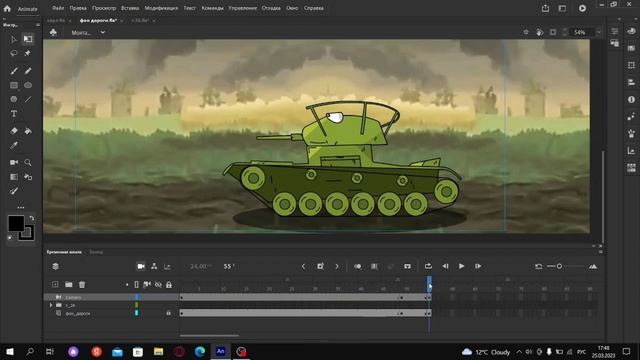Open the Файл menu
The image size is (640, 360).
click(x=58, y=8)
